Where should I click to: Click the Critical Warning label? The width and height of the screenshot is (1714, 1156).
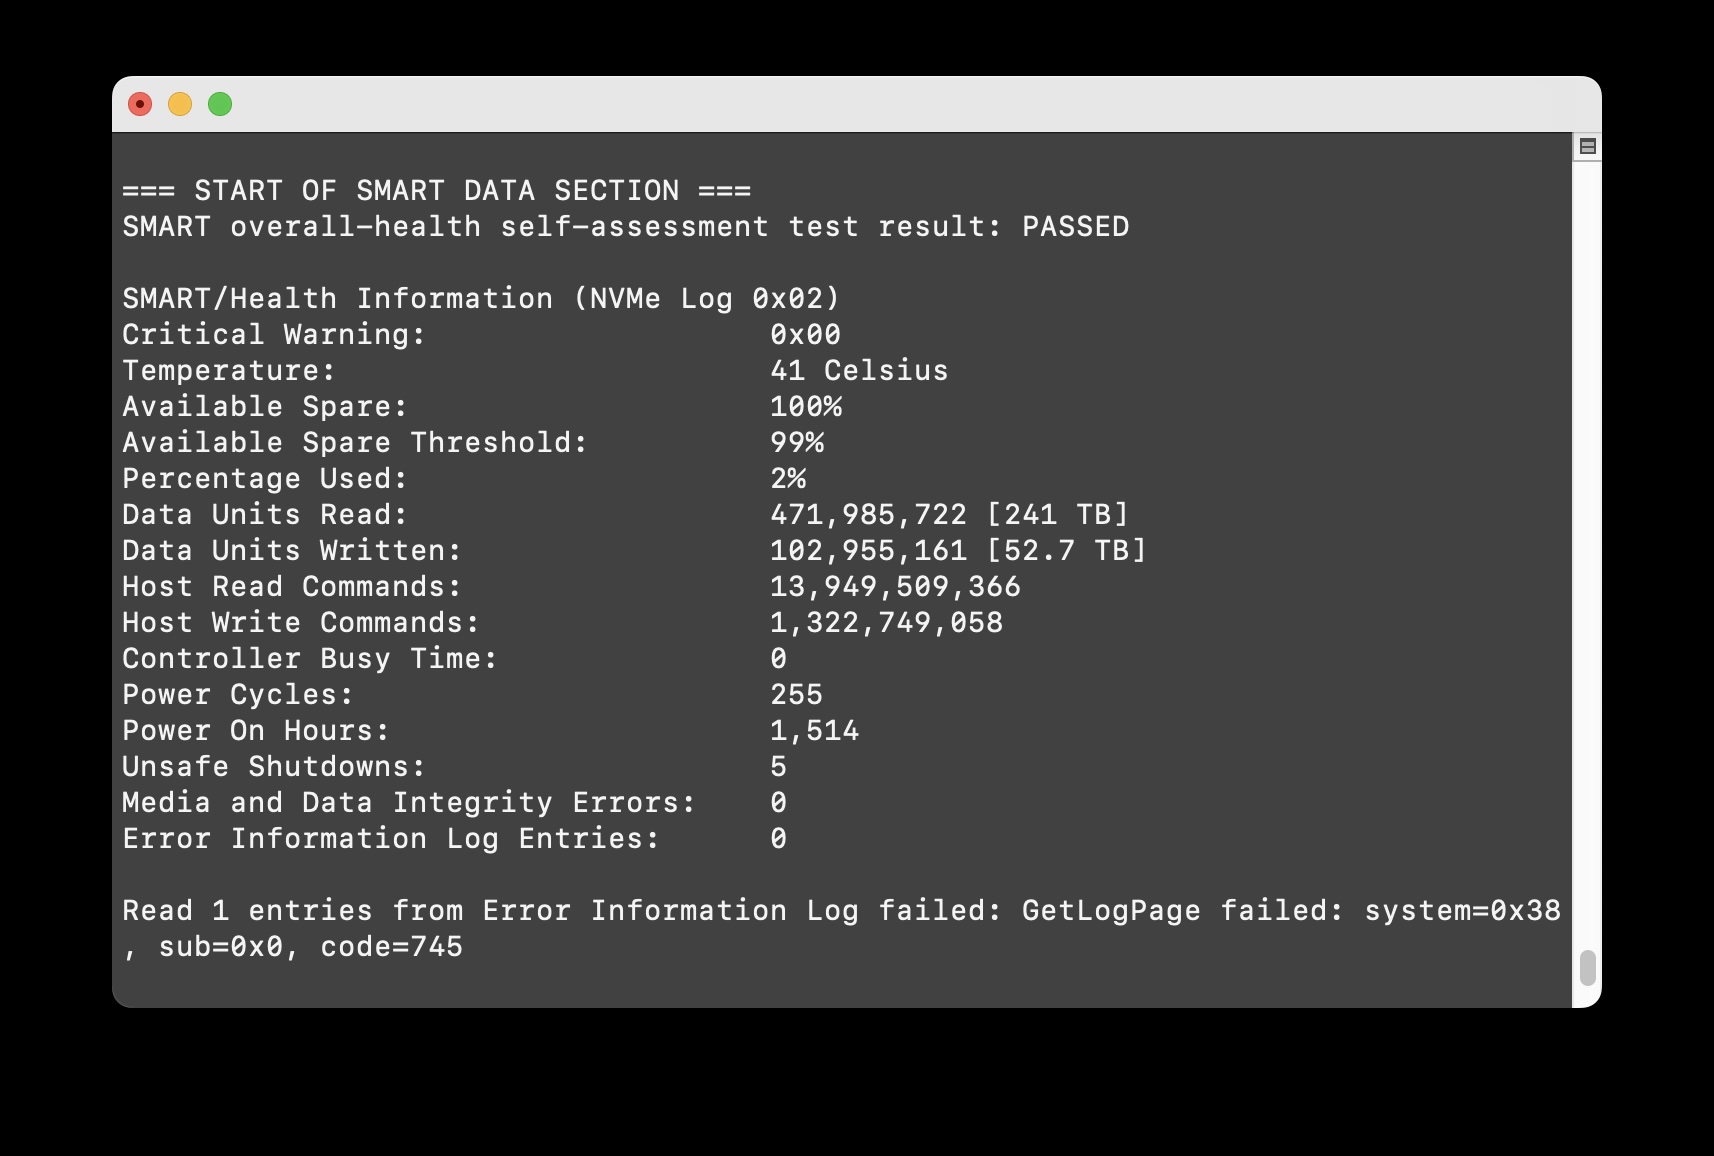[274, 335]
